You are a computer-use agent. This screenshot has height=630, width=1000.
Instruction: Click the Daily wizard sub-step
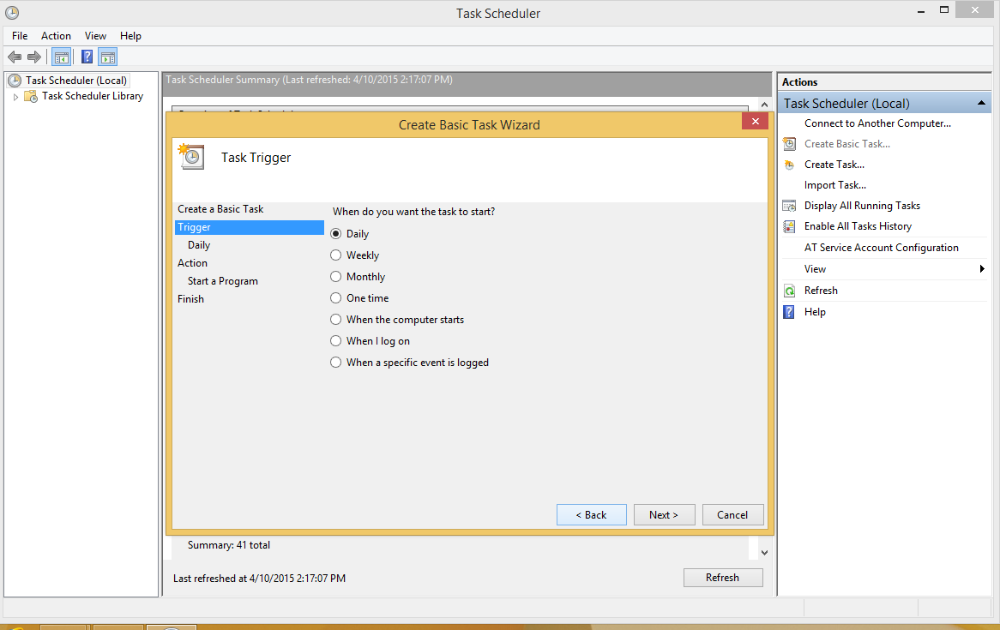199,245
